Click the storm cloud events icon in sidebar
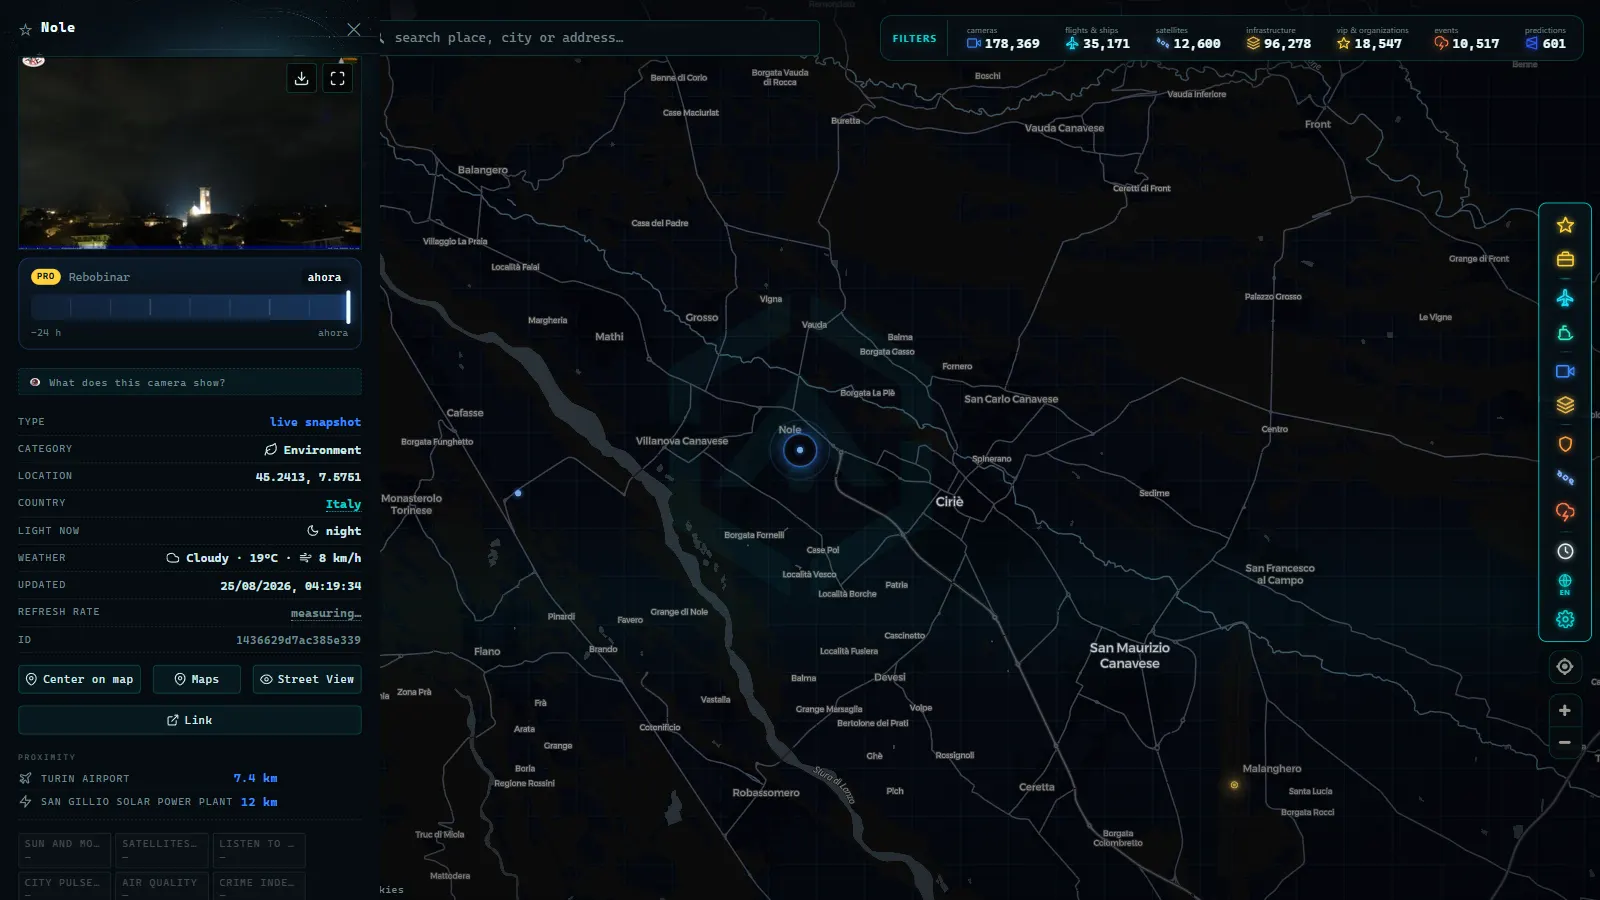Image resolution: width=1600 pixels, height=900 pixels. click(x=1565, y=513)
